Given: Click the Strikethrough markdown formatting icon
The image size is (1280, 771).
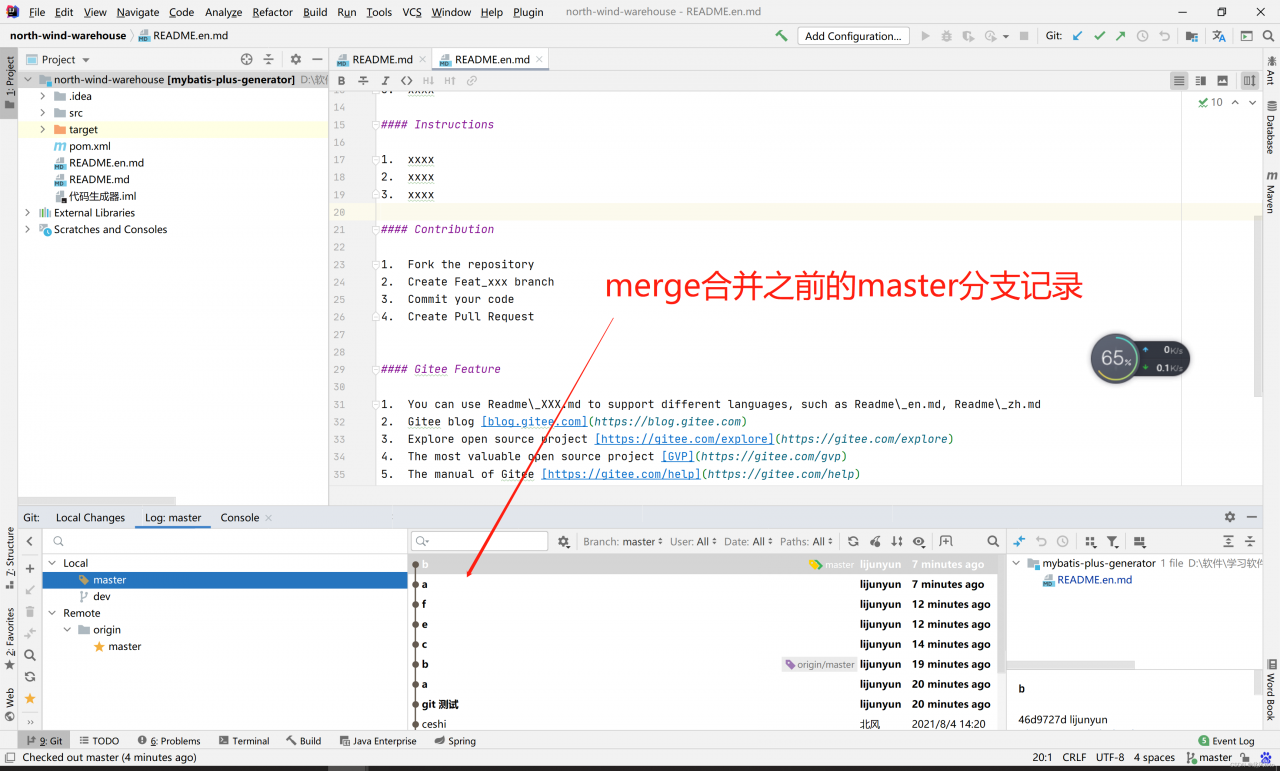Looking at the screenshot, I should pyautogui.click(x=363, y=81).
